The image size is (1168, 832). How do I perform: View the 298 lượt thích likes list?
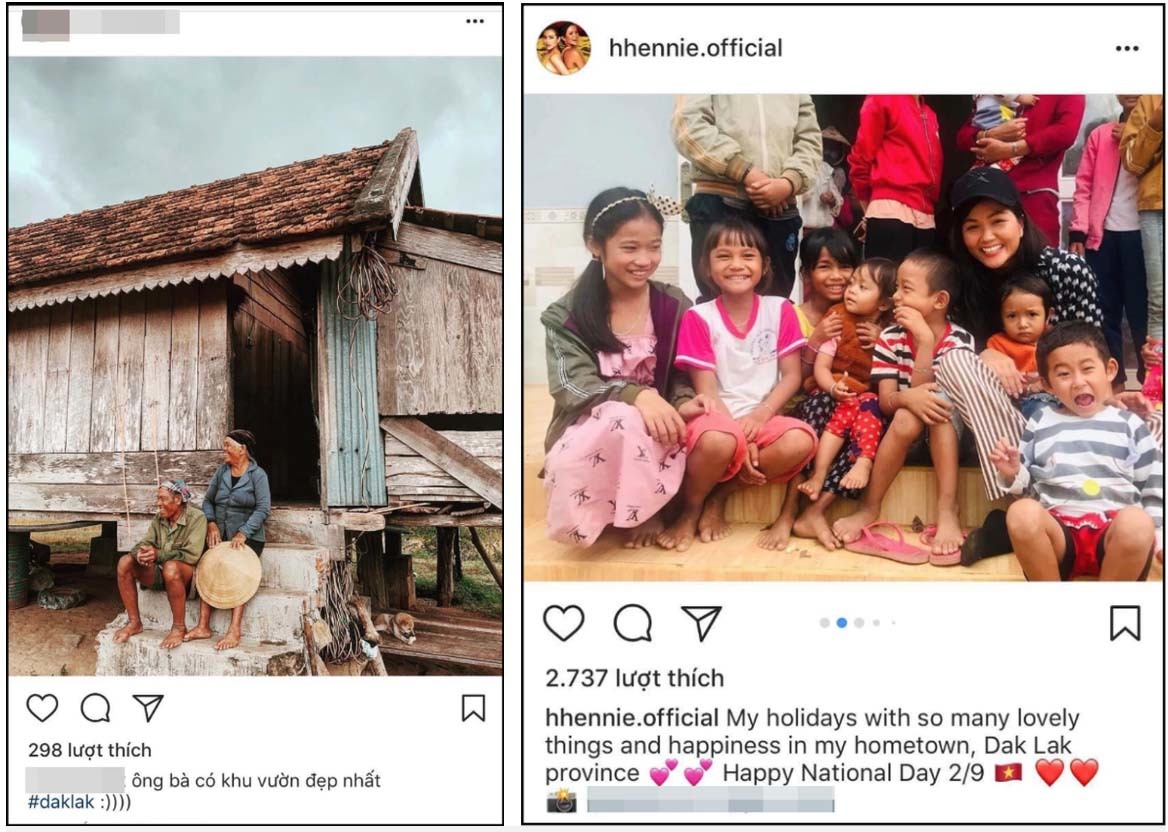click(x=89, y=750)
